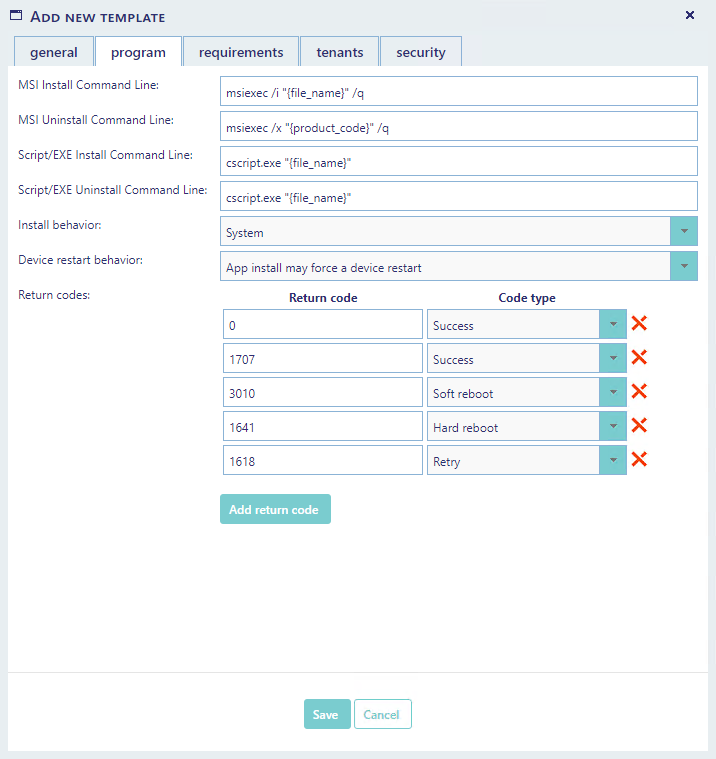Open code type dropdown for code 3010
The image size is (716, 759).
click(612, 392)
